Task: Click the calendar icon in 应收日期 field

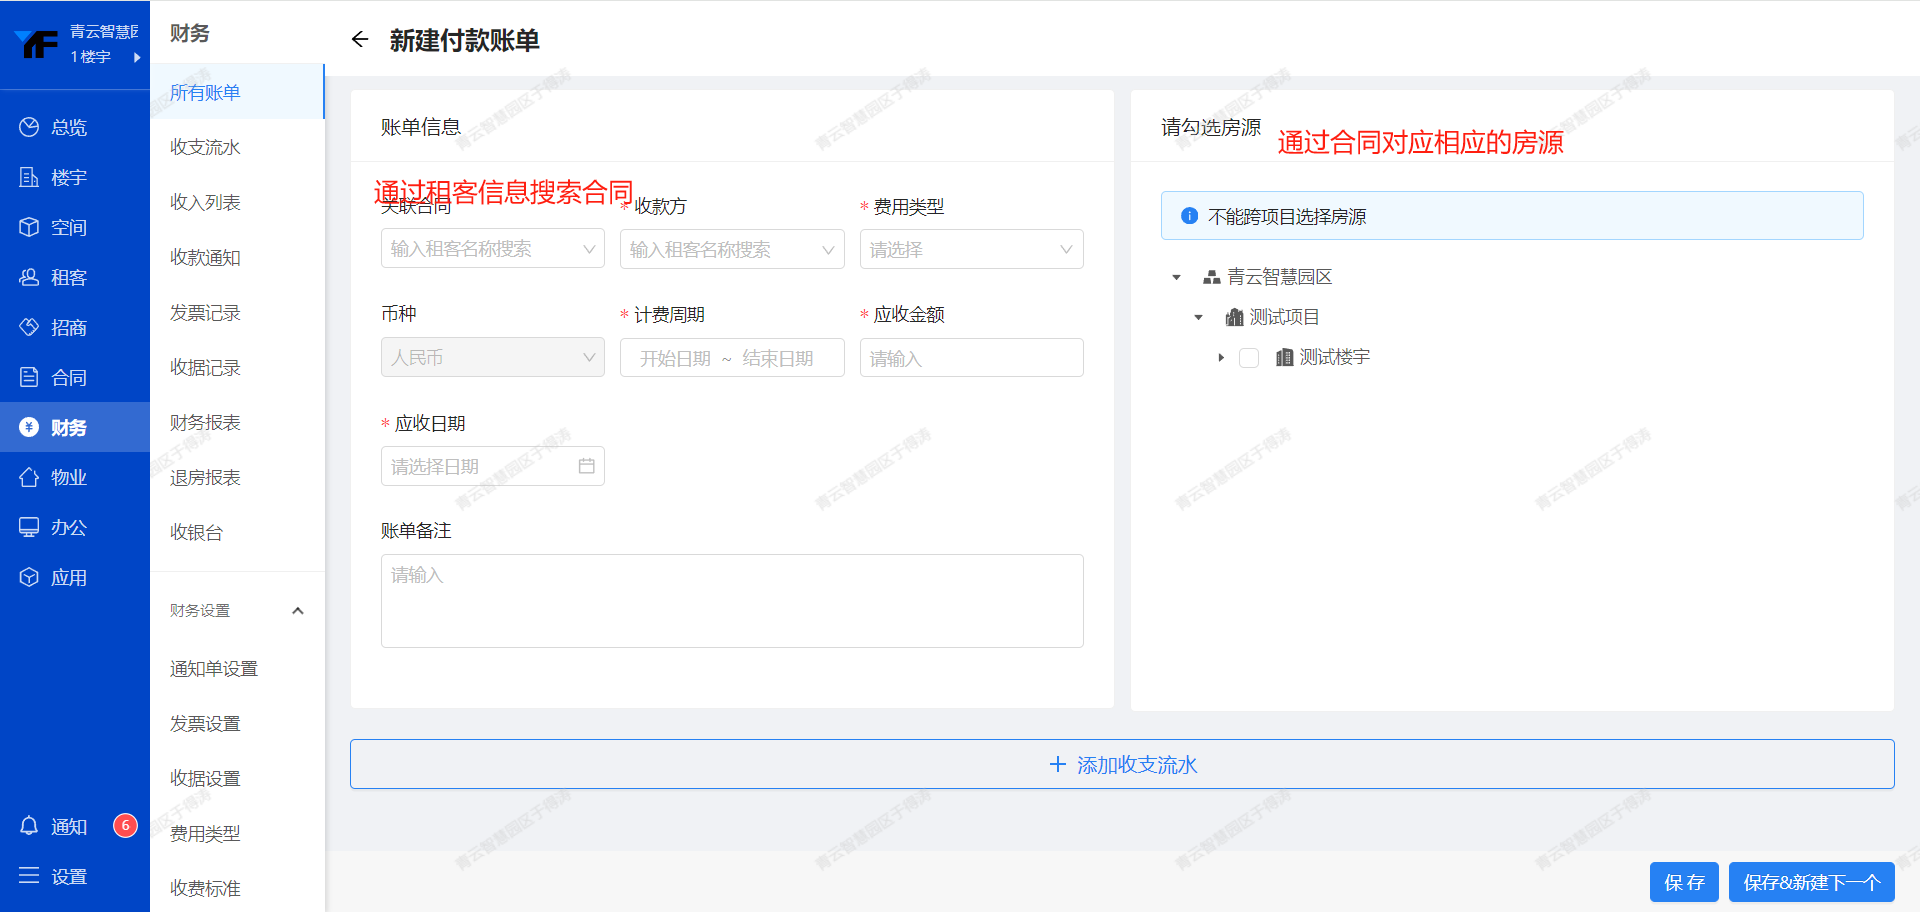Action: pyautogui.click(x=586, y=466)
